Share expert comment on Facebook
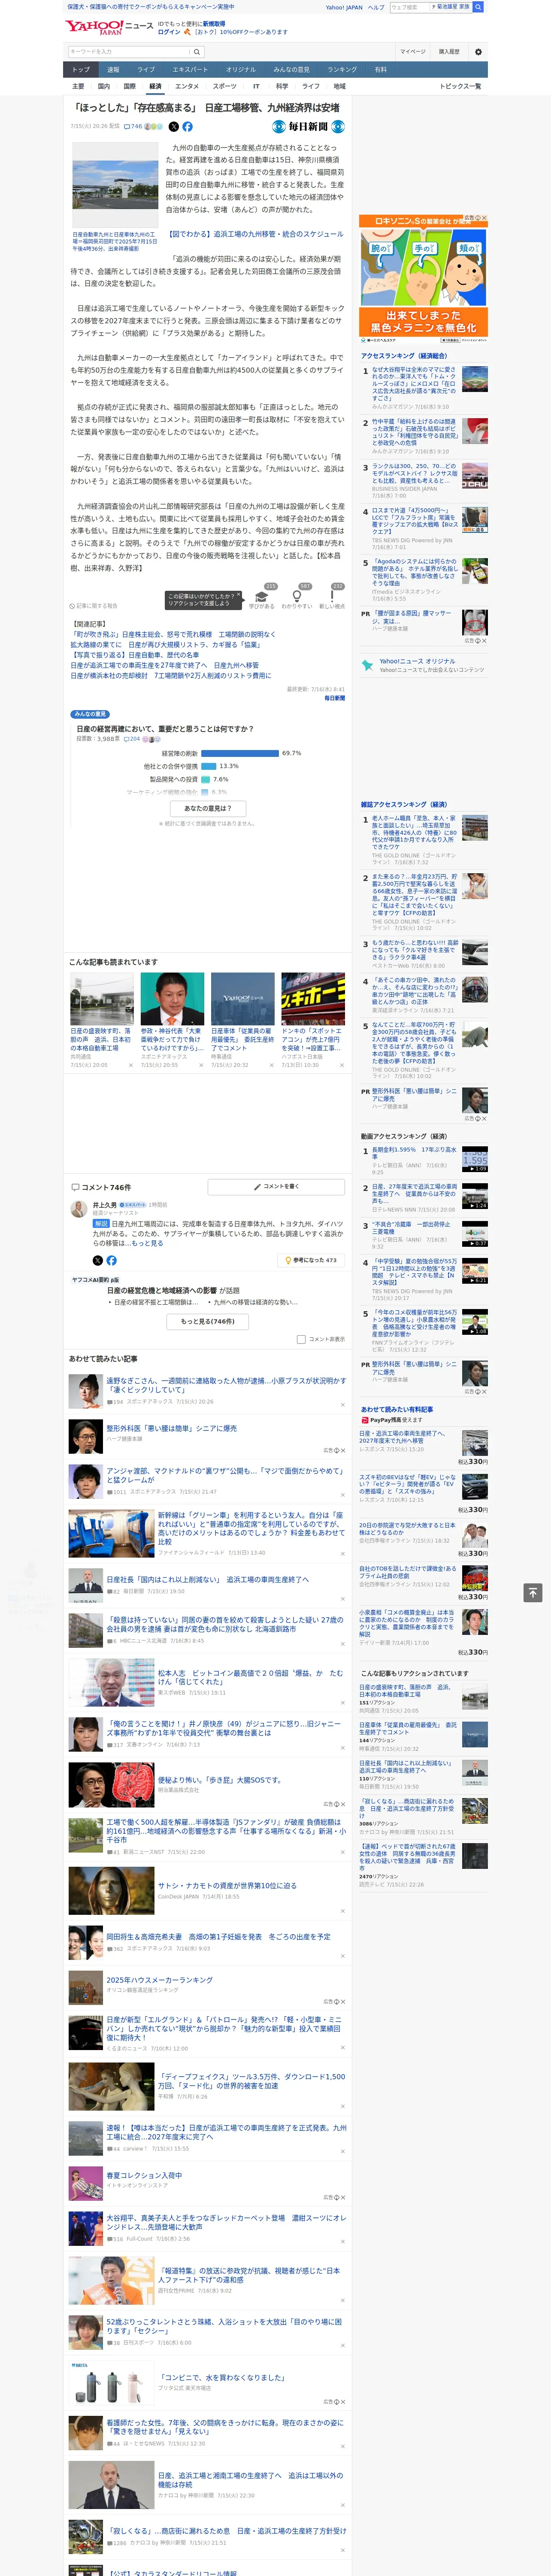Viewport: 551px width, 2576px height. point(111,1260)
